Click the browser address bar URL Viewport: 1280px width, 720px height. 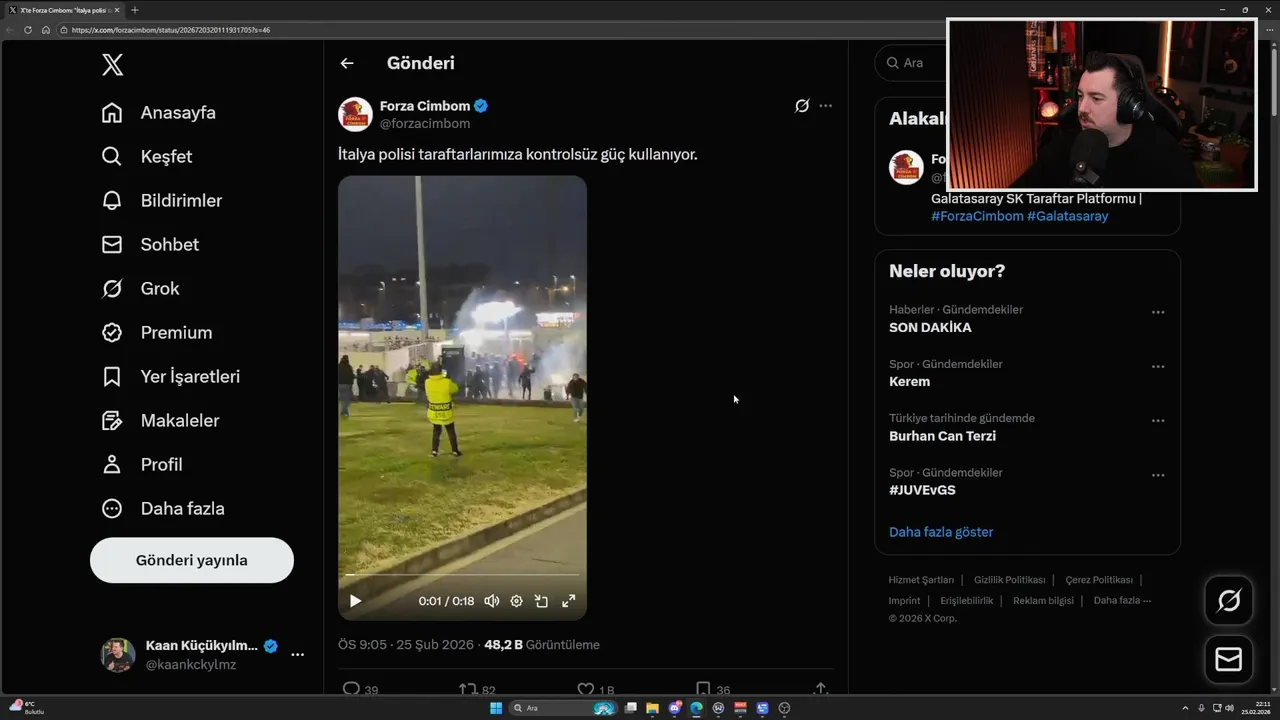pyautogui.click(x=171, y=30)
